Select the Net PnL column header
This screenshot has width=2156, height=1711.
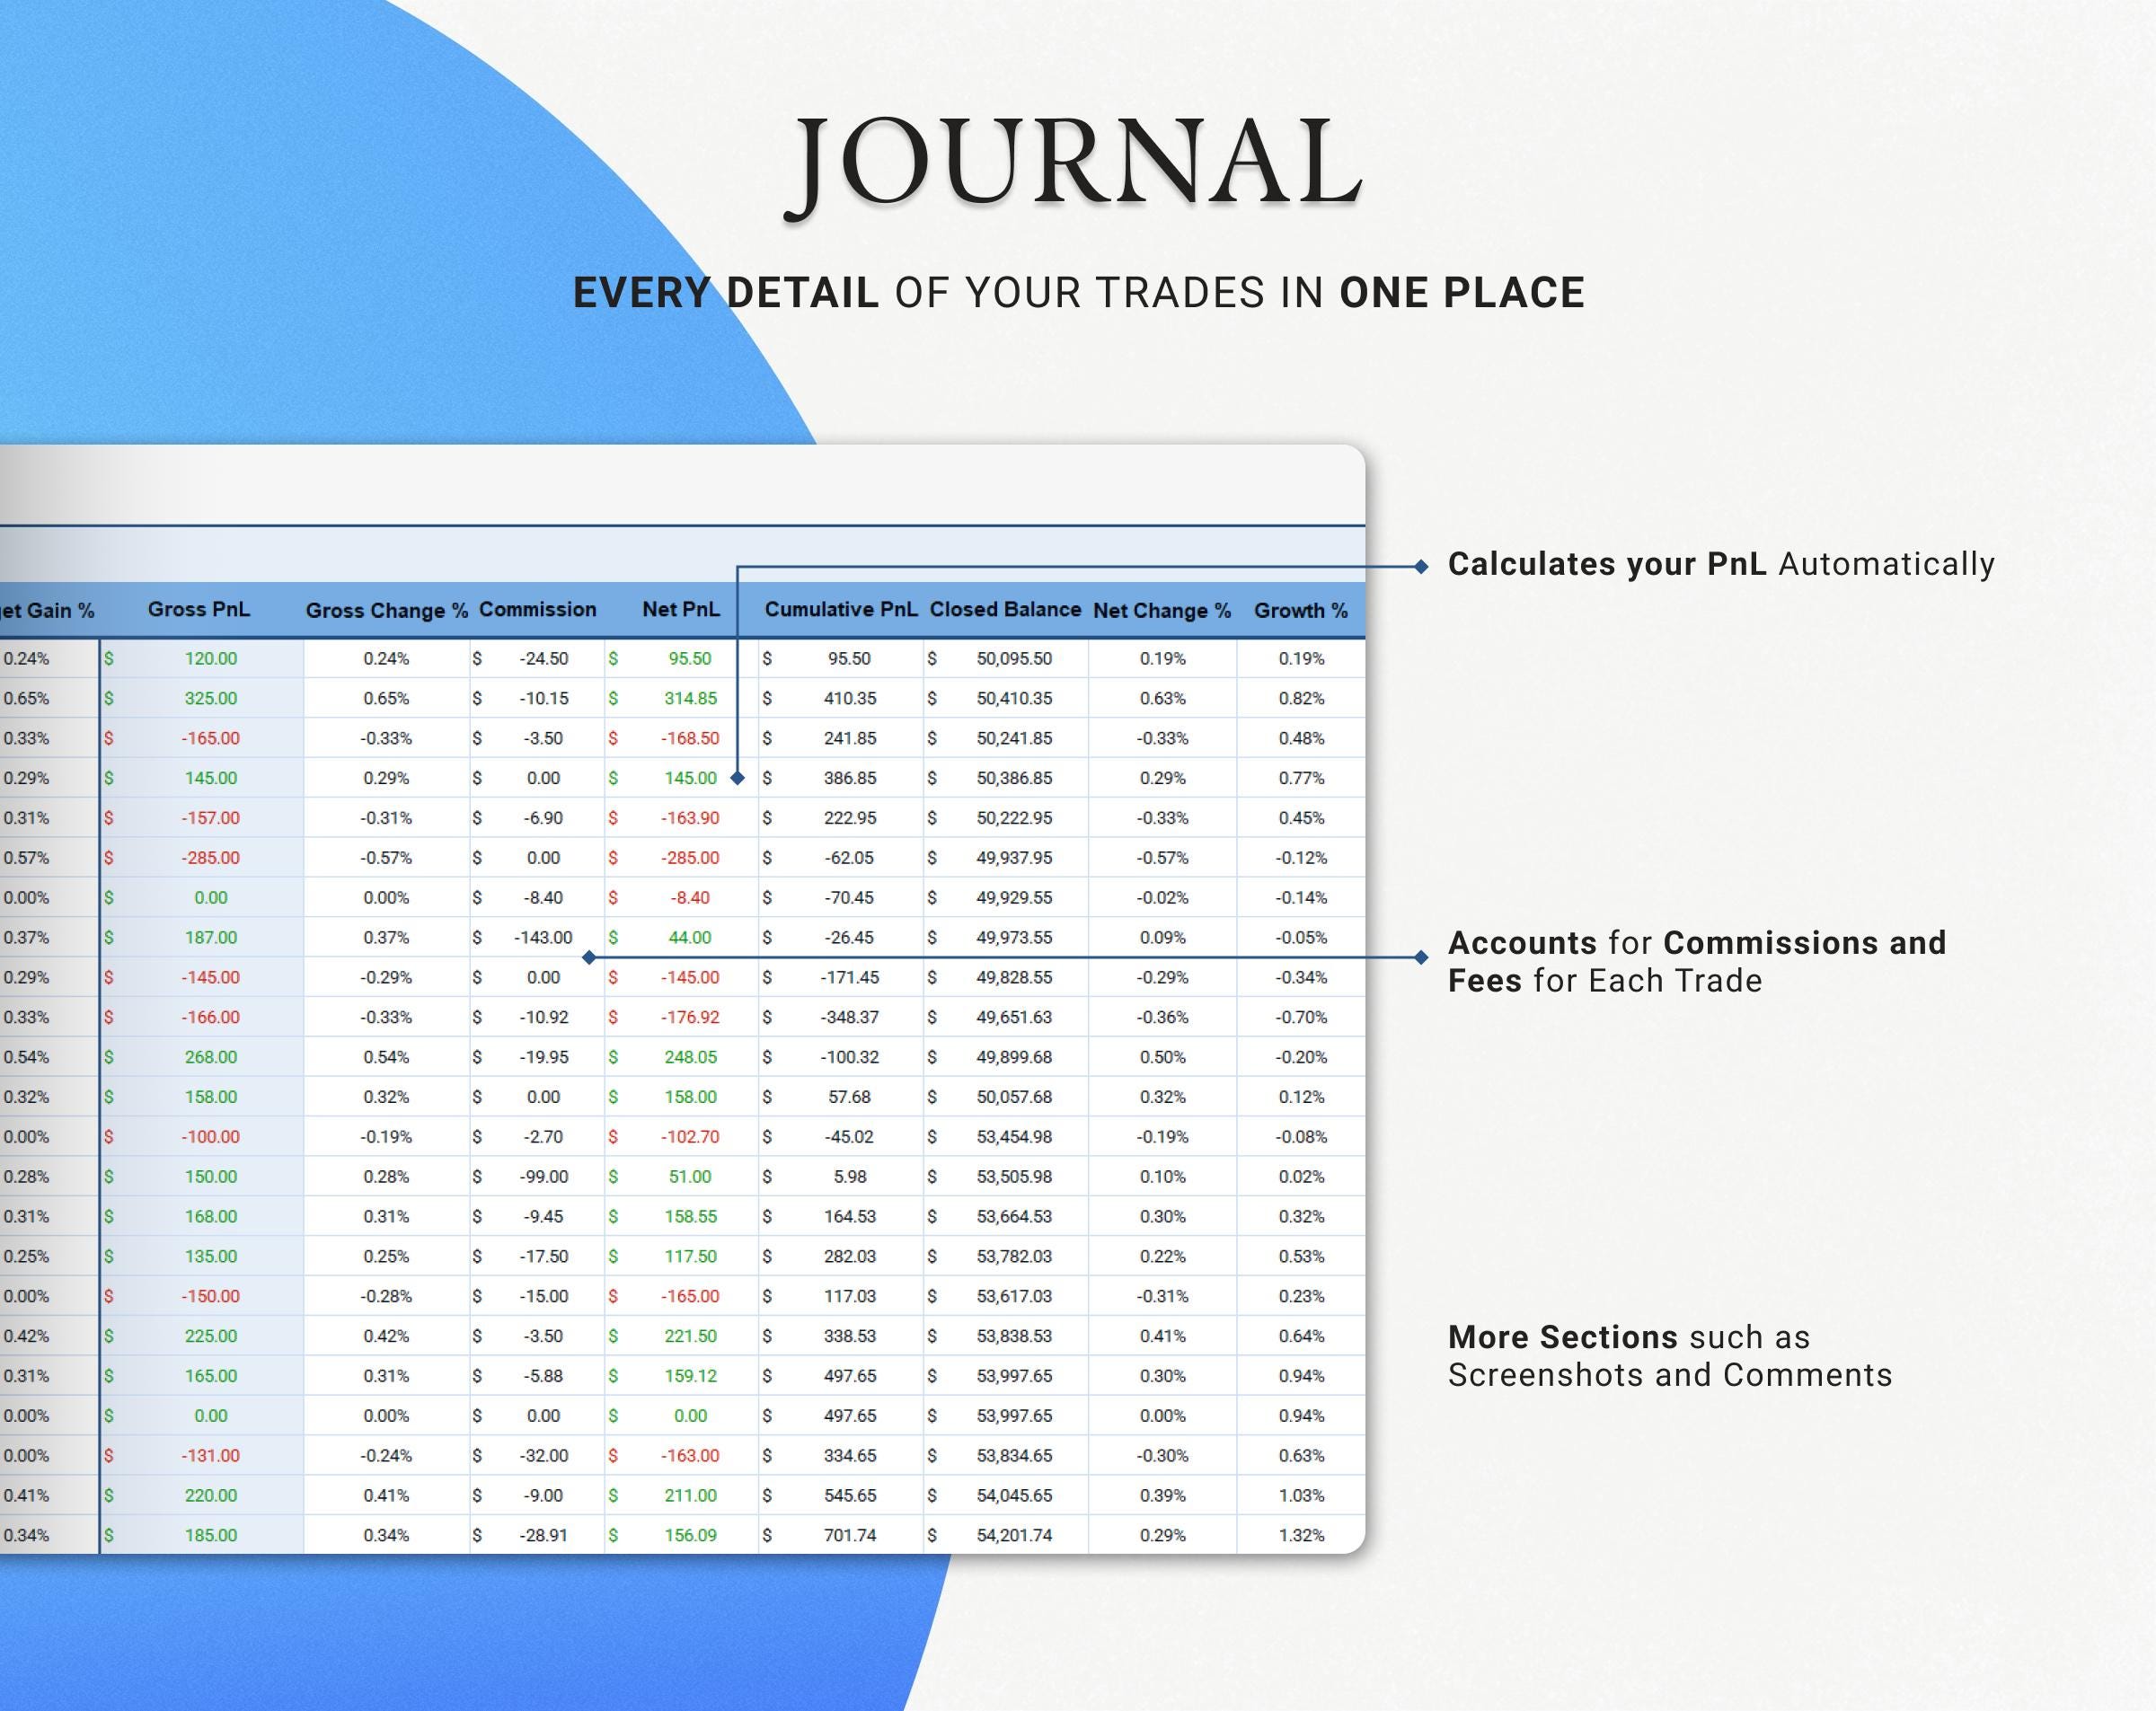682,609
